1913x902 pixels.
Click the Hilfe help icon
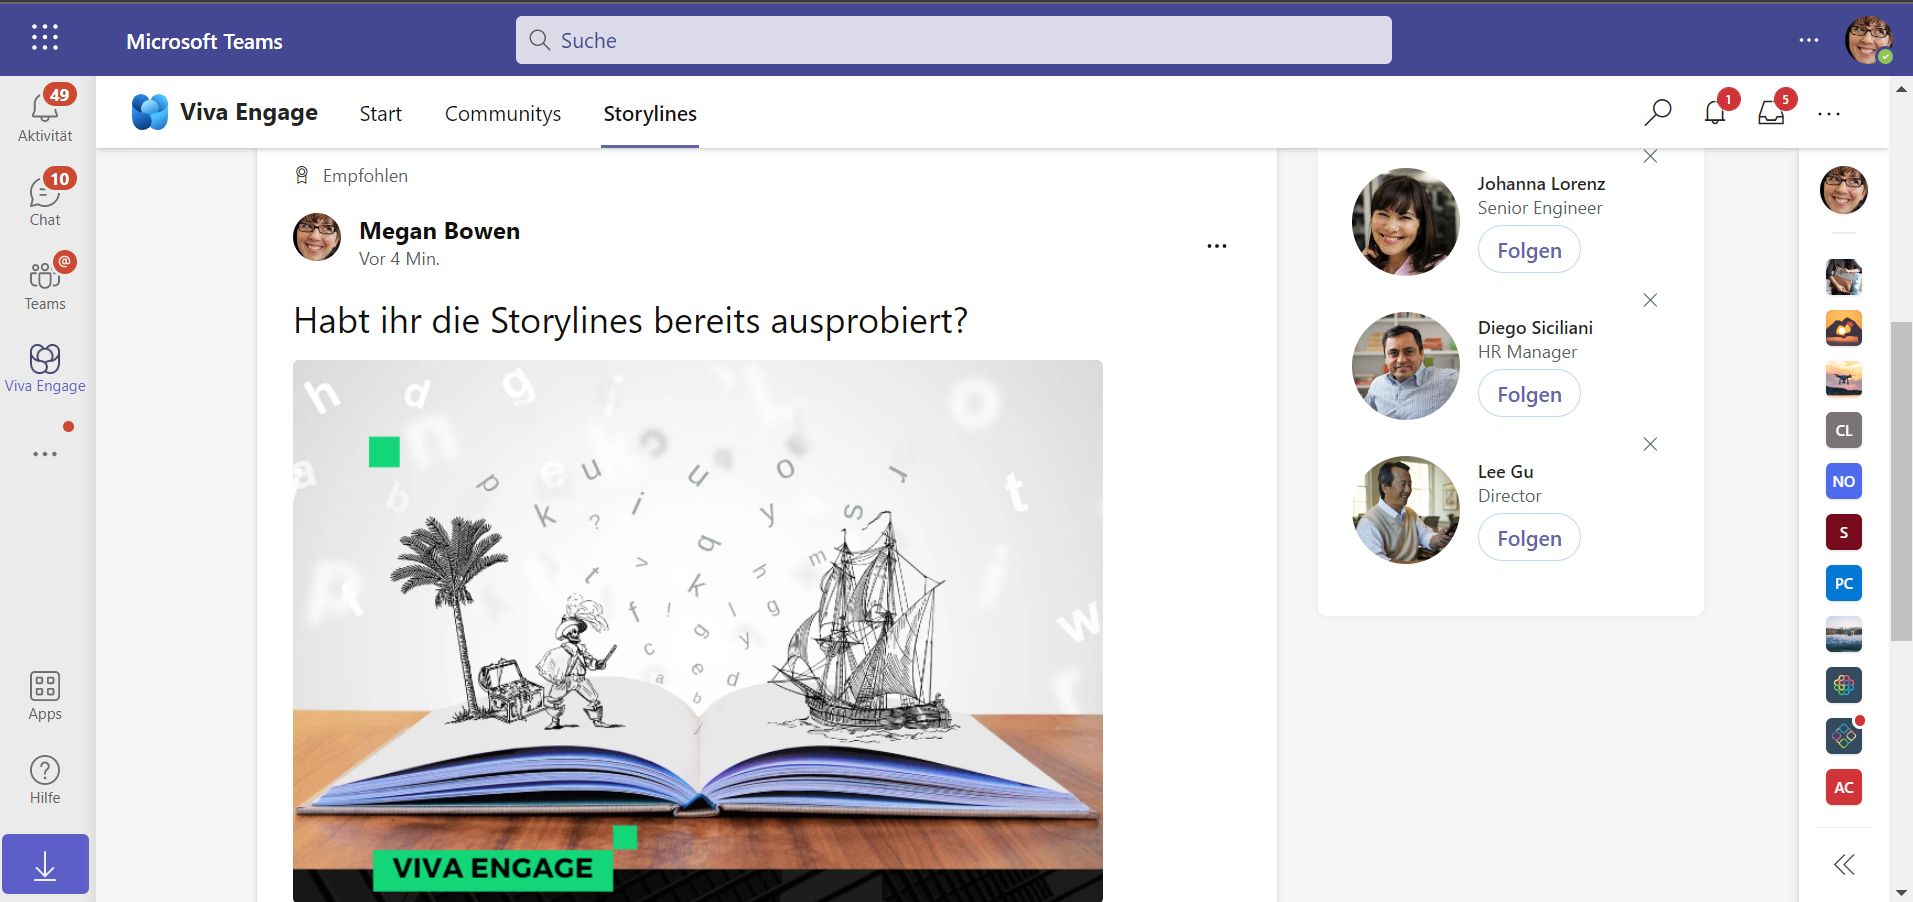point(45,779)
